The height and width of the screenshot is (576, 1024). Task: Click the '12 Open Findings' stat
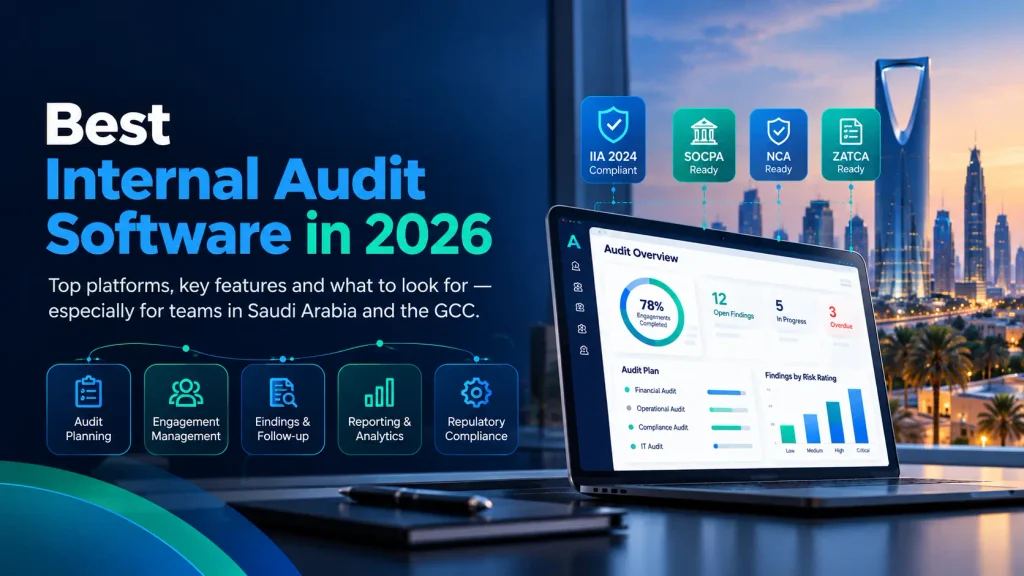coord(733,306)
